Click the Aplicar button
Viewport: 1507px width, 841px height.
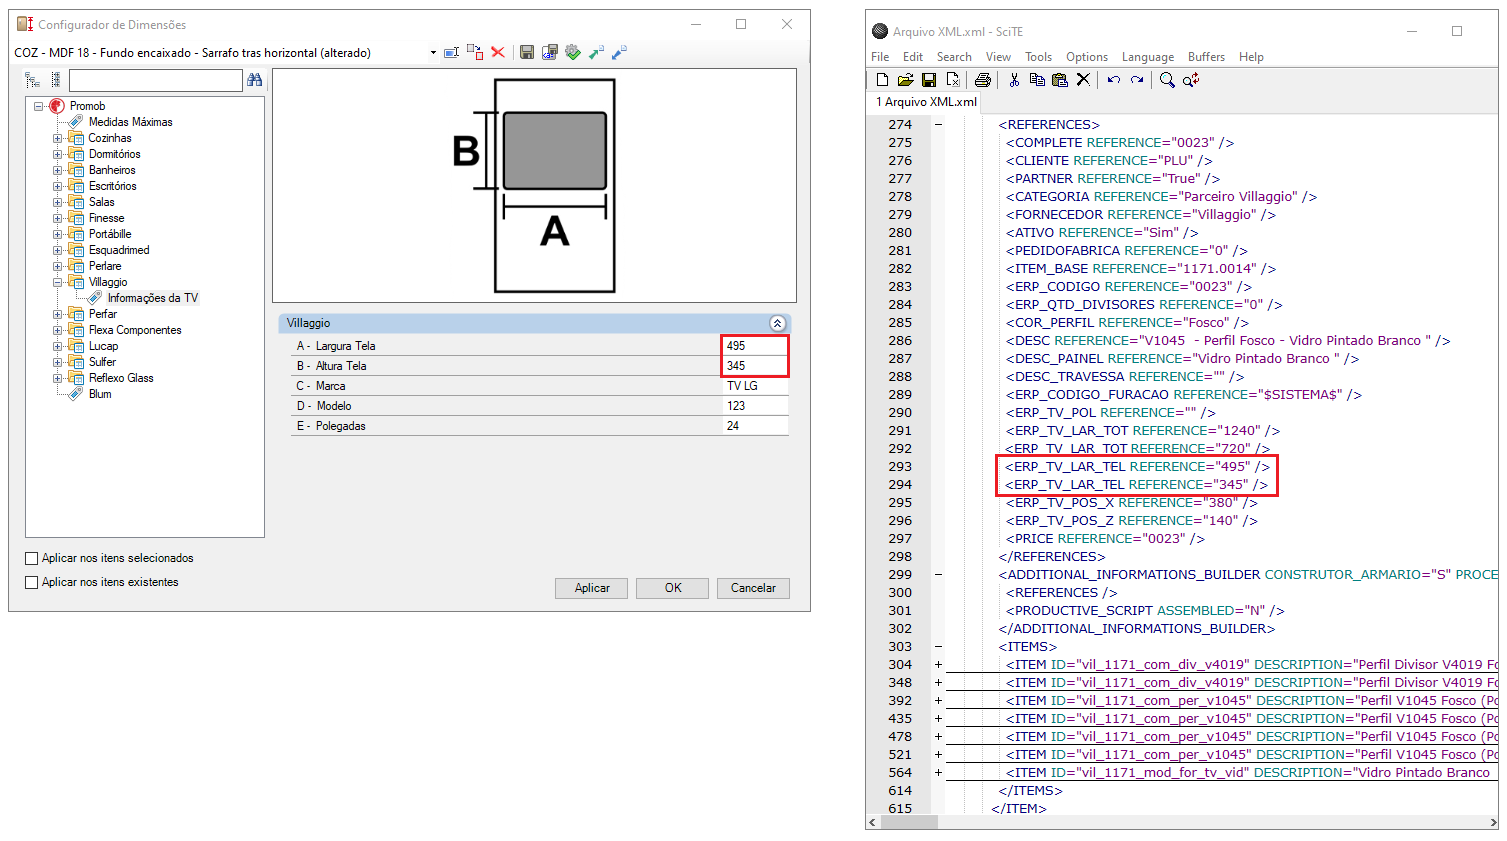click(592, 588)
